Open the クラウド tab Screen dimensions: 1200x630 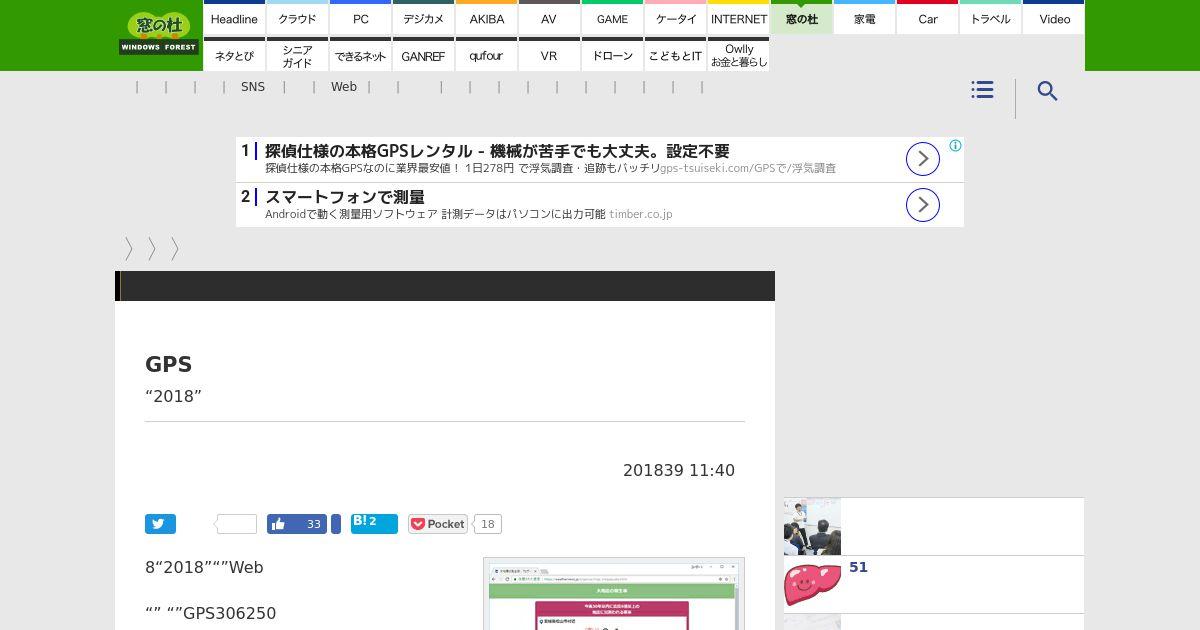[x=297, y=18]
